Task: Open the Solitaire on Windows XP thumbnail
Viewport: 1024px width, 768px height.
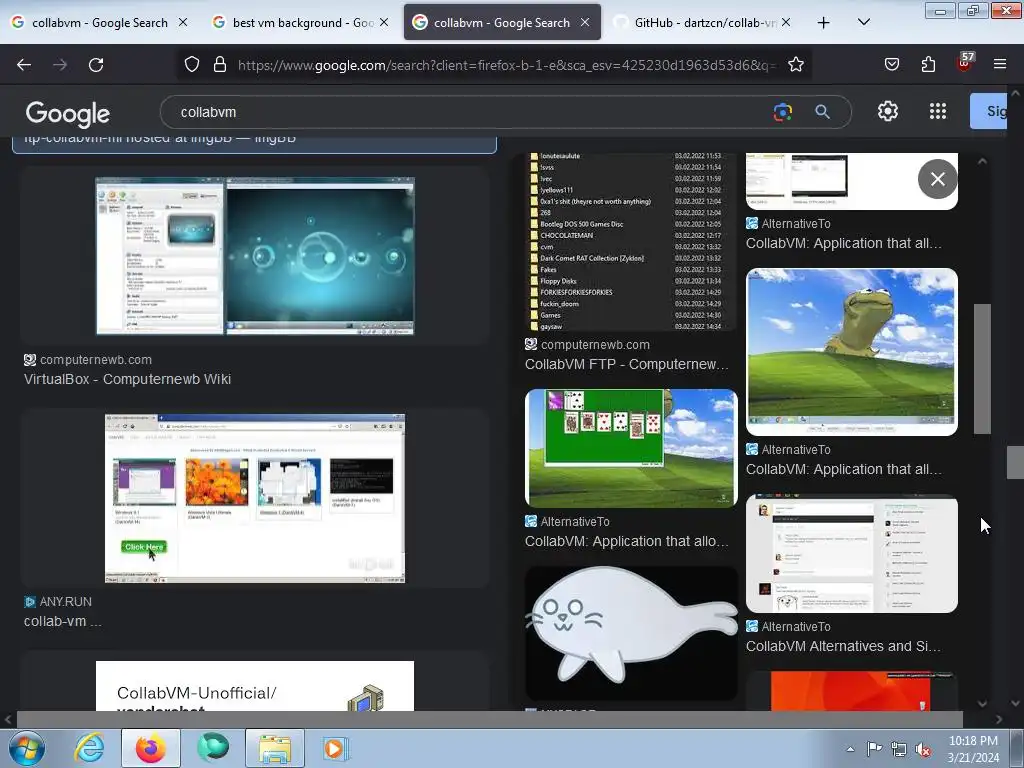Action: tap(631, 448)
